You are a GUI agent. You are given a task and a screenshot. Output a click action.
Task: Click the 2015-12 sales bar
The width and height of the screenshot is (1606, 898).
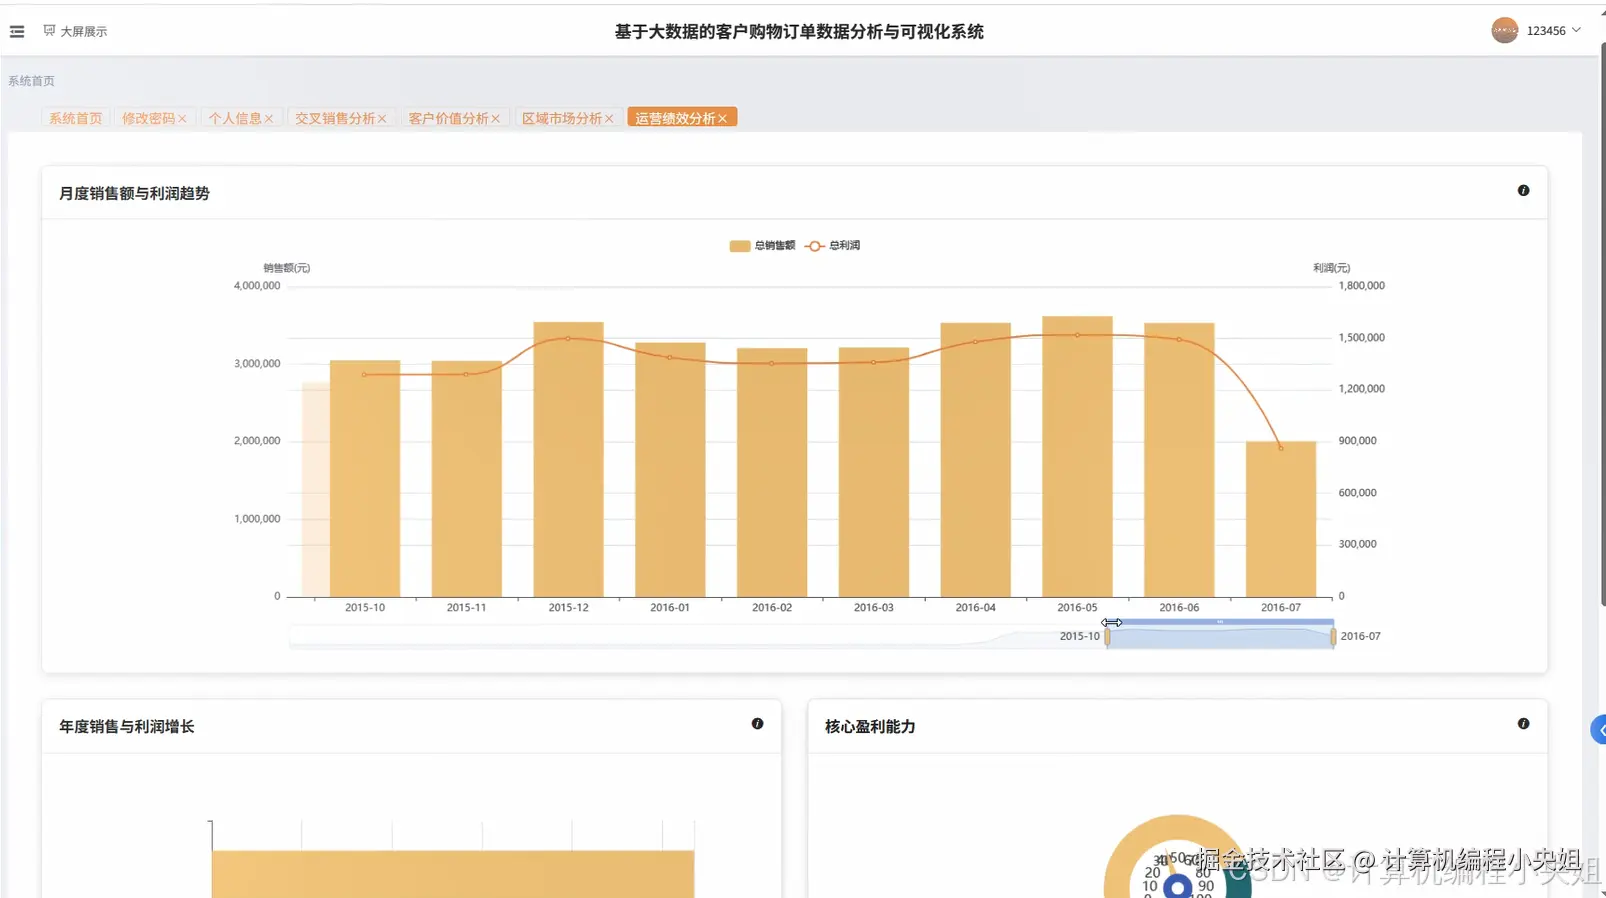(x=568, y=460)
